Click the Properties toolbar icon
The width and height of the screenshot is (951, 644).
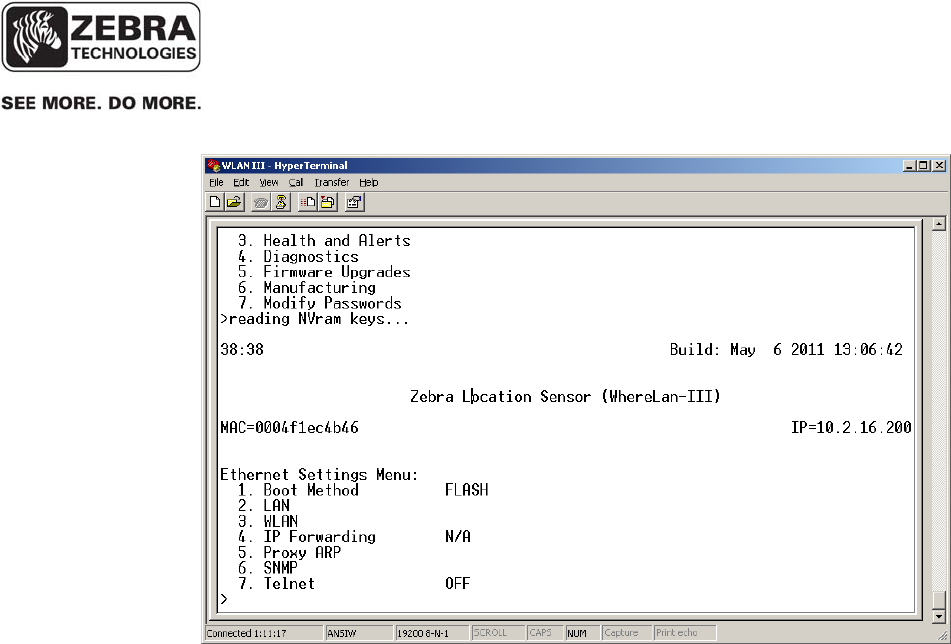354,203
